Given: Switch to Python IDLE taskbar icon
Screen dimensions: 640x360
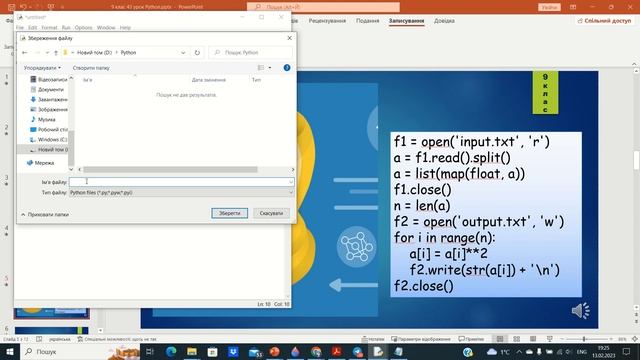Looking at the screenshot, I should click(x=378, y=351).
